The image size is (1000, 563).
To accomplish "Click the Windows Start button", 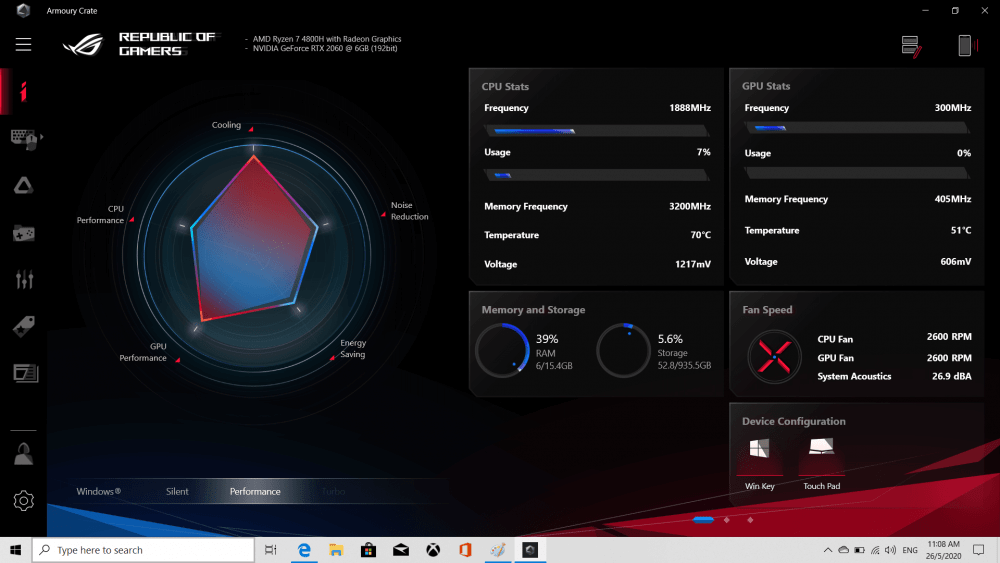I will click(16, 550).
